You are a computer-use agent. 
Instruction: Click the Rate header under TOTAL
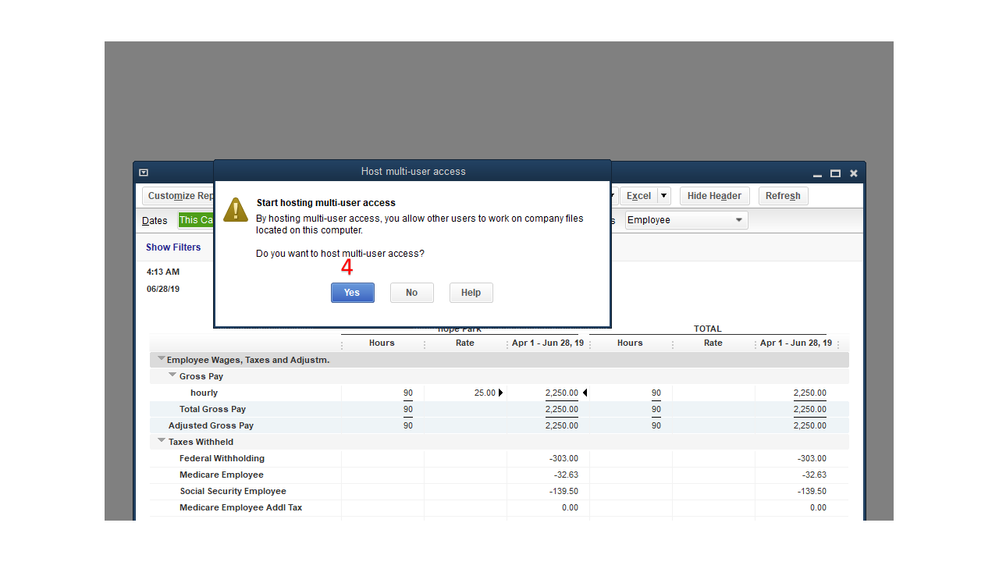click(713, 343)
